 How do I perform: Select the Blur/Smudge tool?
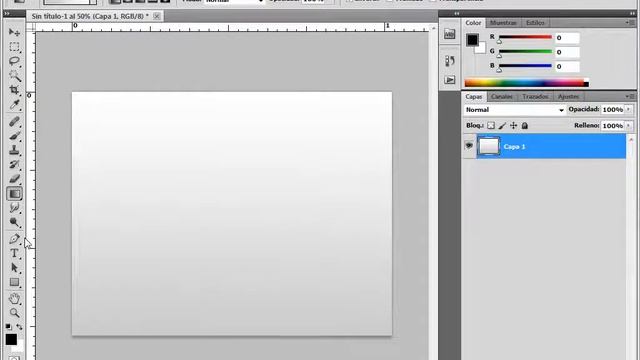point(14,208)
